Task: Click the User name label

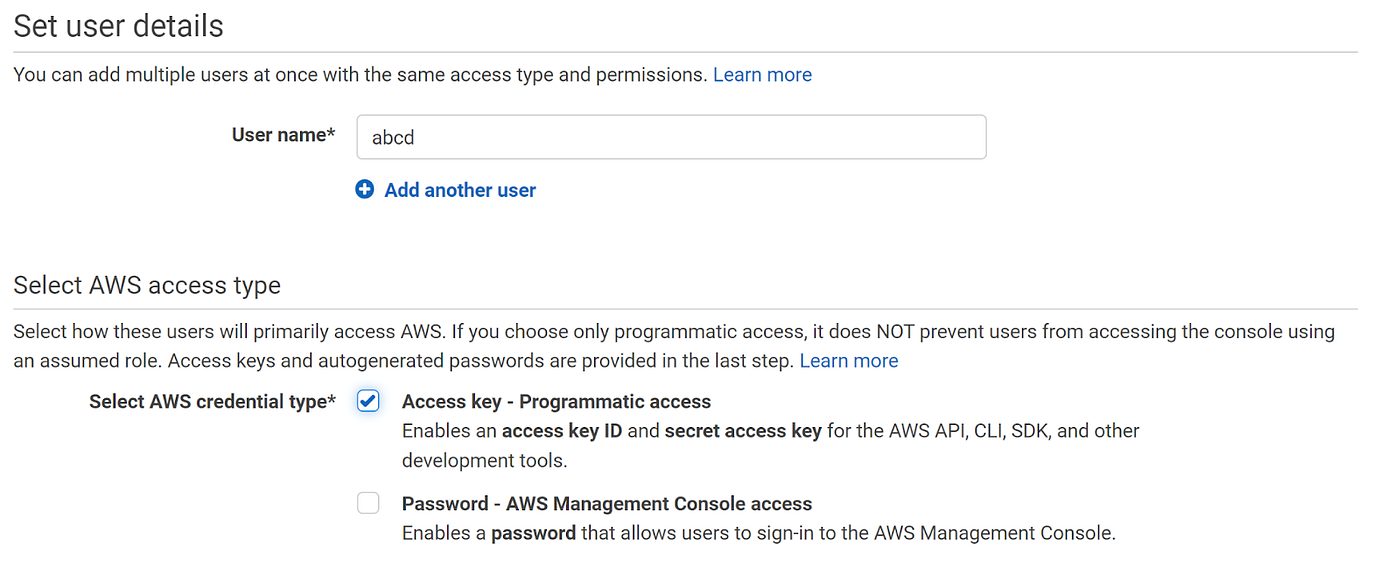Action: point(283,134)
